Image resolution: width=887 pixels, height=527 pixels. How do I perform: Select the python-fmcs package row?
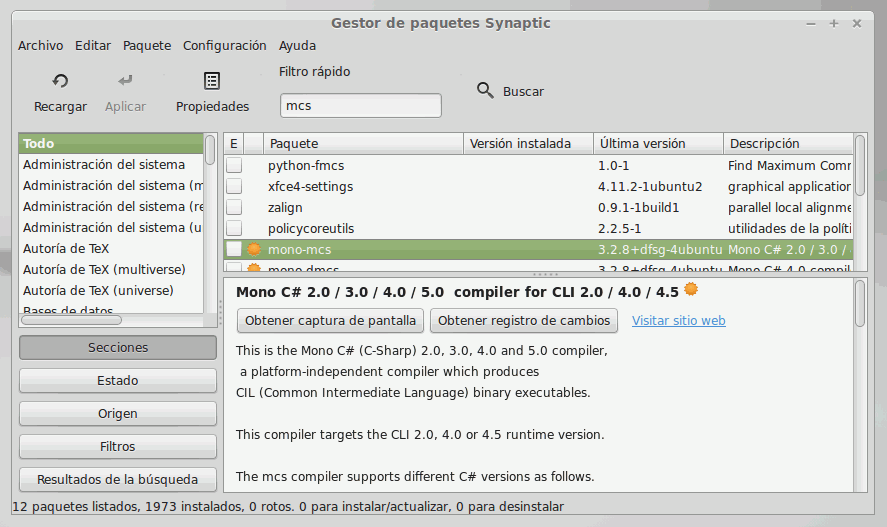click(538, 165)
